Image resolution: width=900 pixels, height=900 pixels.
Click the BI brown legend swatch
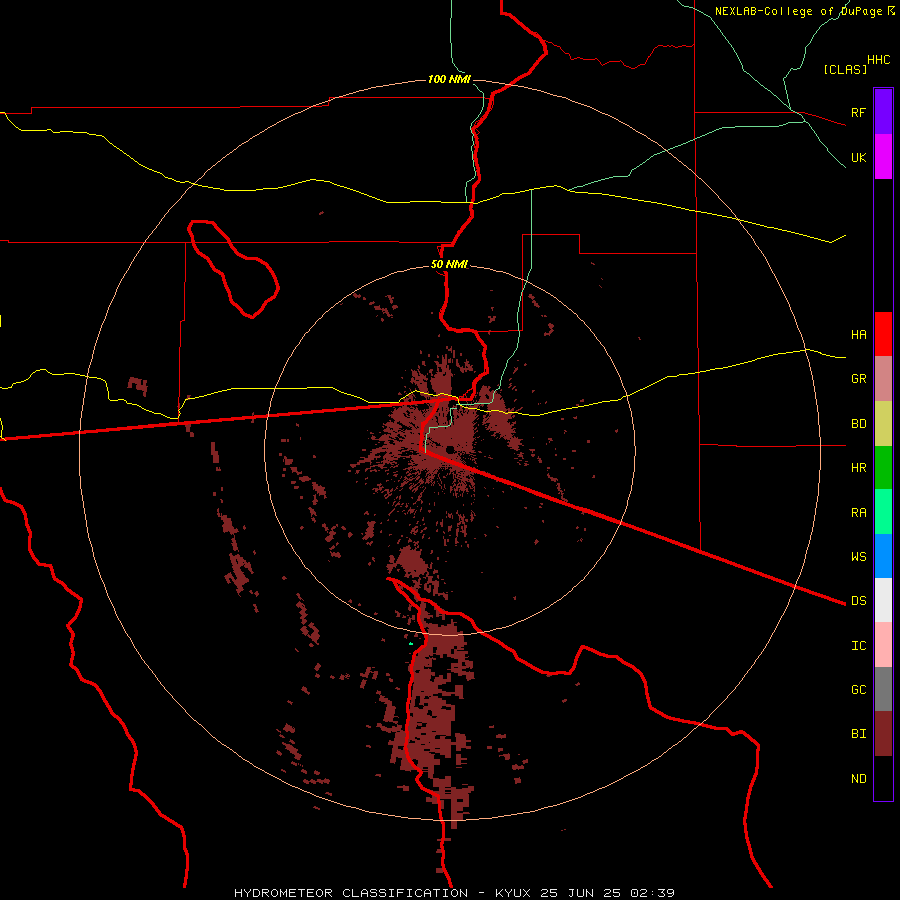pos(883,734)
